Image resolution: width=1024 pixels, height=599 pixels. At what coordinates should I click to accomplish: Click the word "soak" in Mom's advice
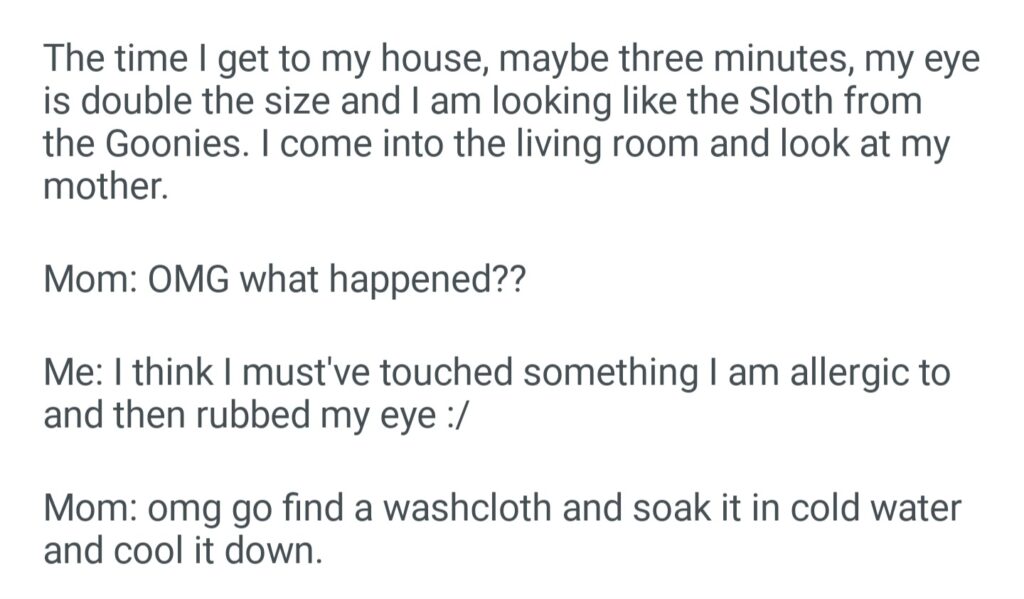click(x=613, y=509)
